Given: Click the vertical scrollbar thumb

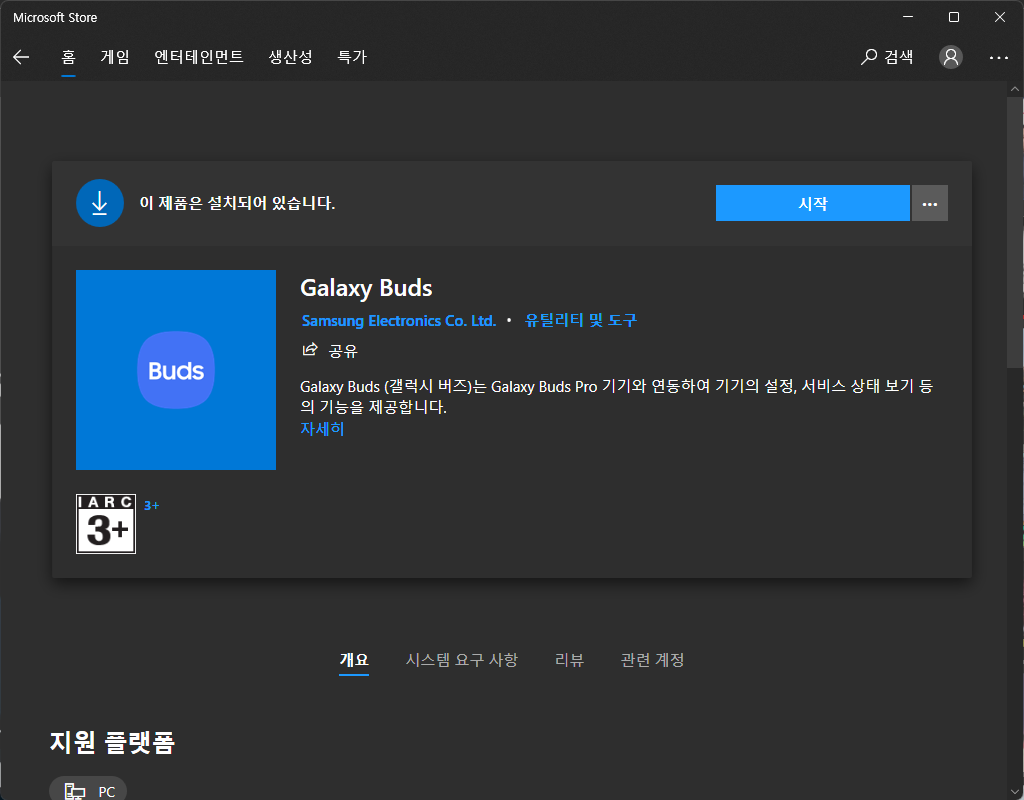Looking at the screenshot, I should pos(1015,232).
